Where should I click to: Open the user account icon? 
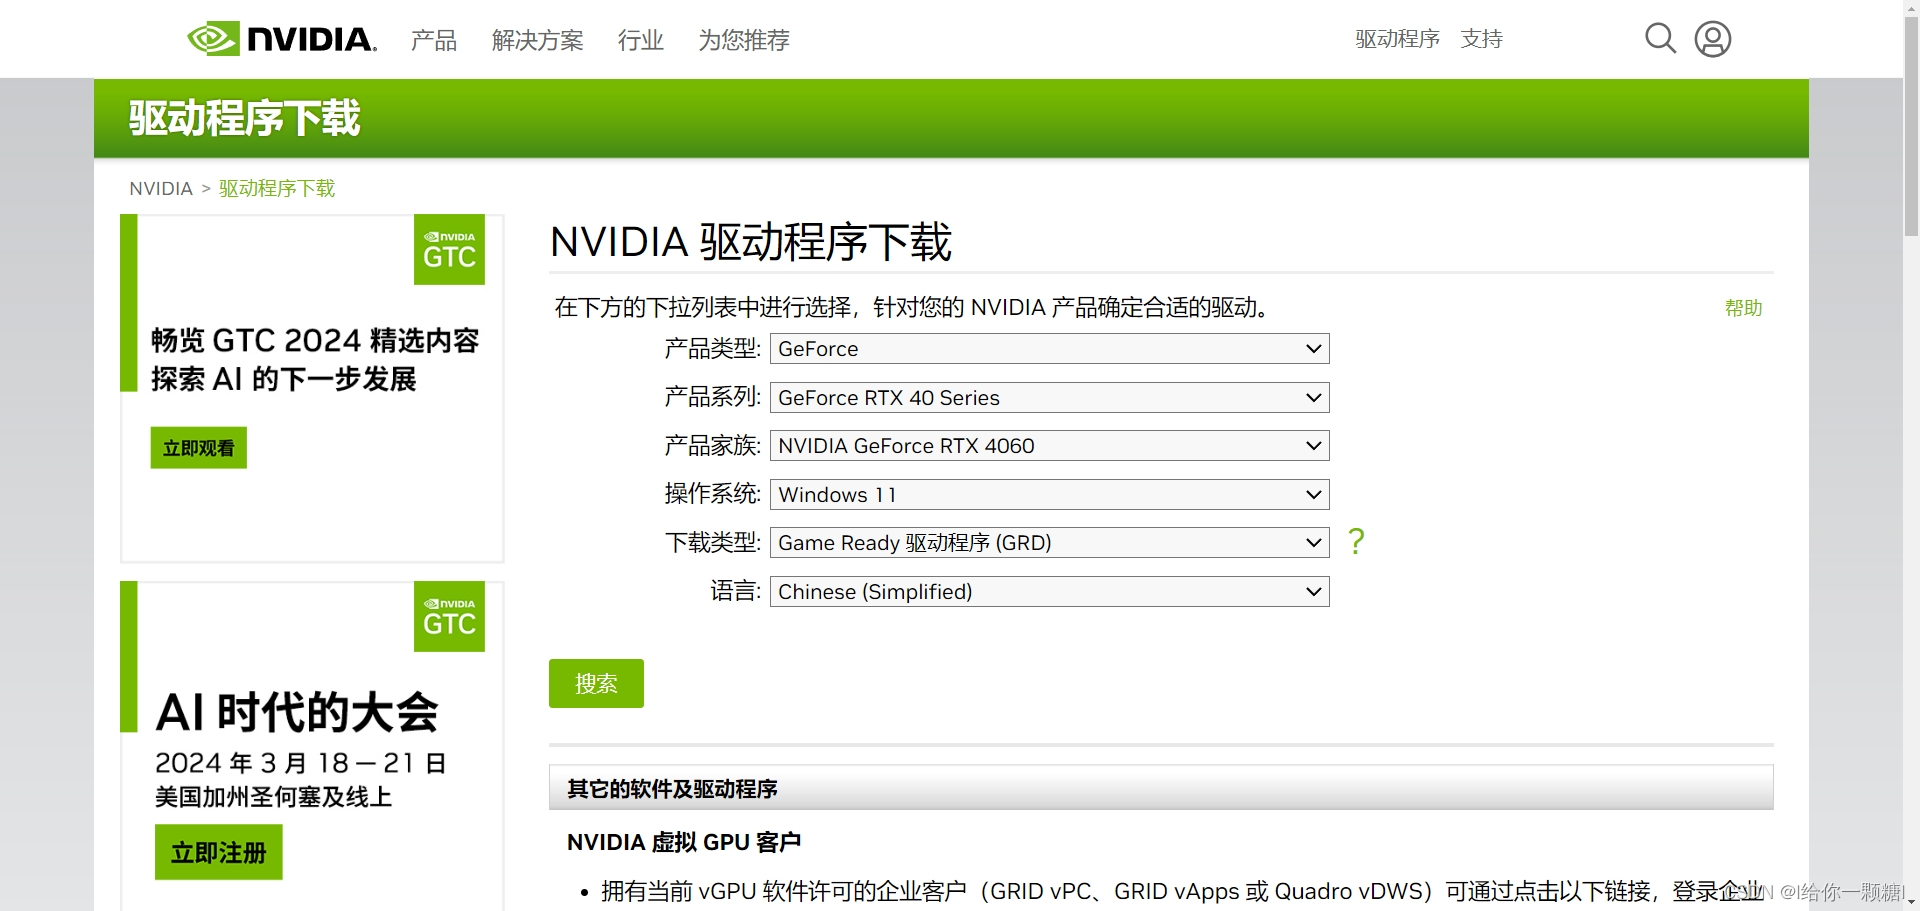tap(1713, 39)
